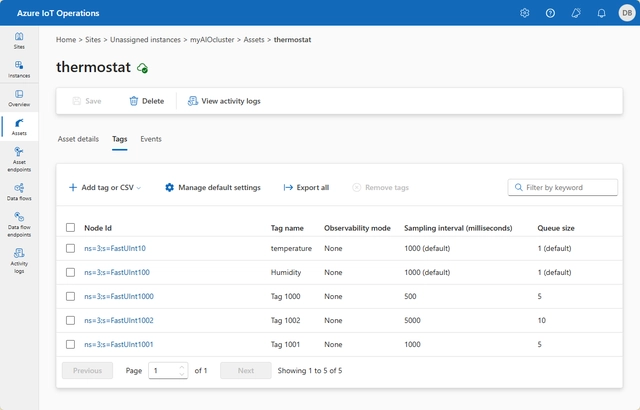This screenshot has width=640, height=410.
Task: Open the help question mark icon
Action: coord(550,13)
